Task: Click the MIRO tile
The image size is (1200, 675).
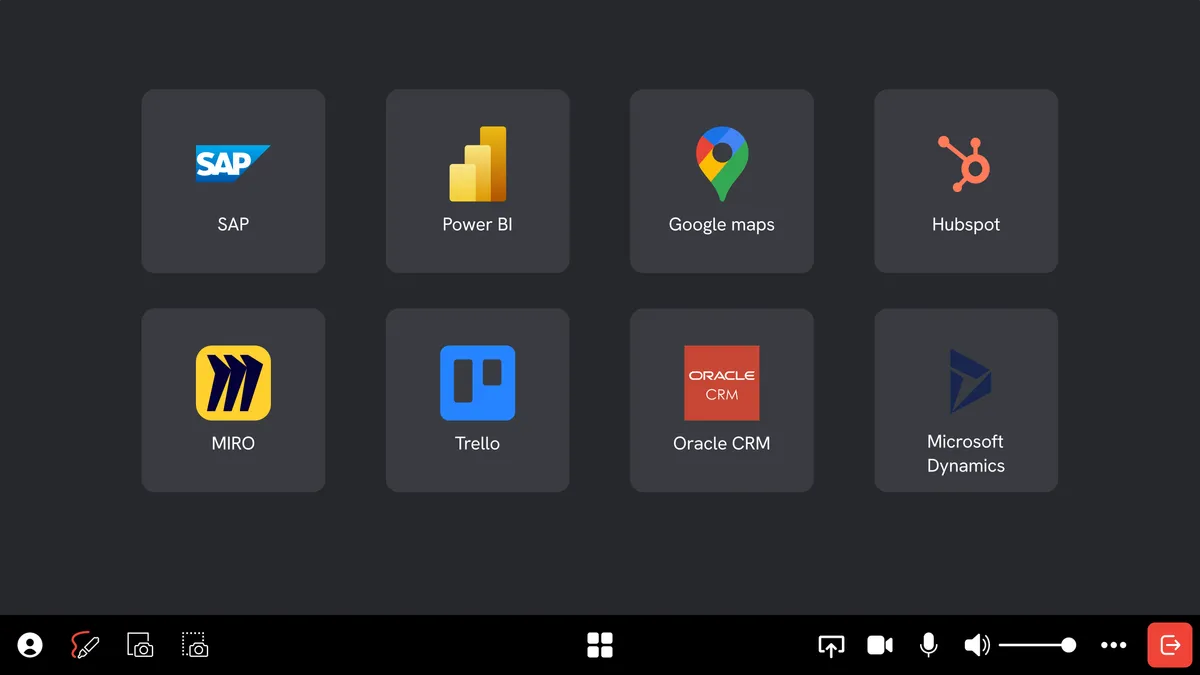Action: 233,400
